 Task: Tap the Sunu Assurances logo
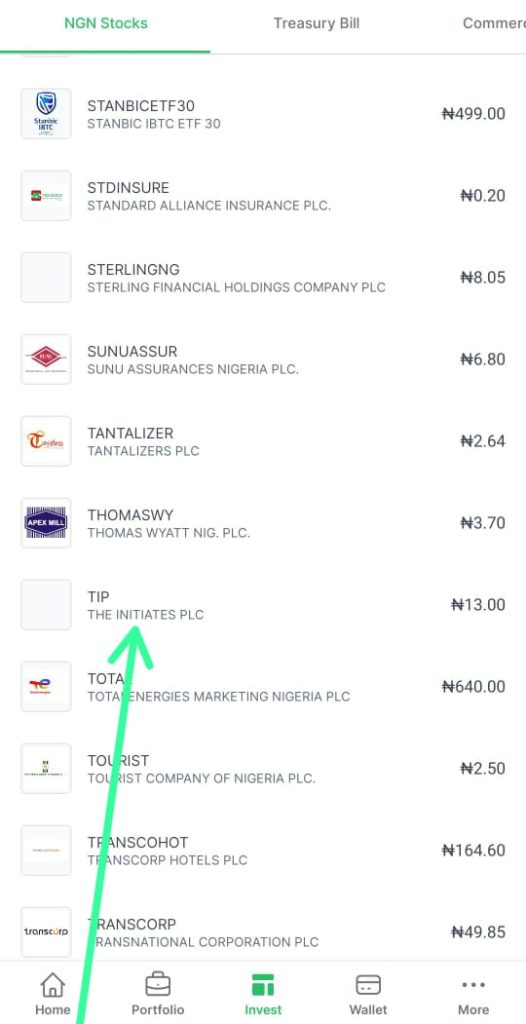(46, 359)
